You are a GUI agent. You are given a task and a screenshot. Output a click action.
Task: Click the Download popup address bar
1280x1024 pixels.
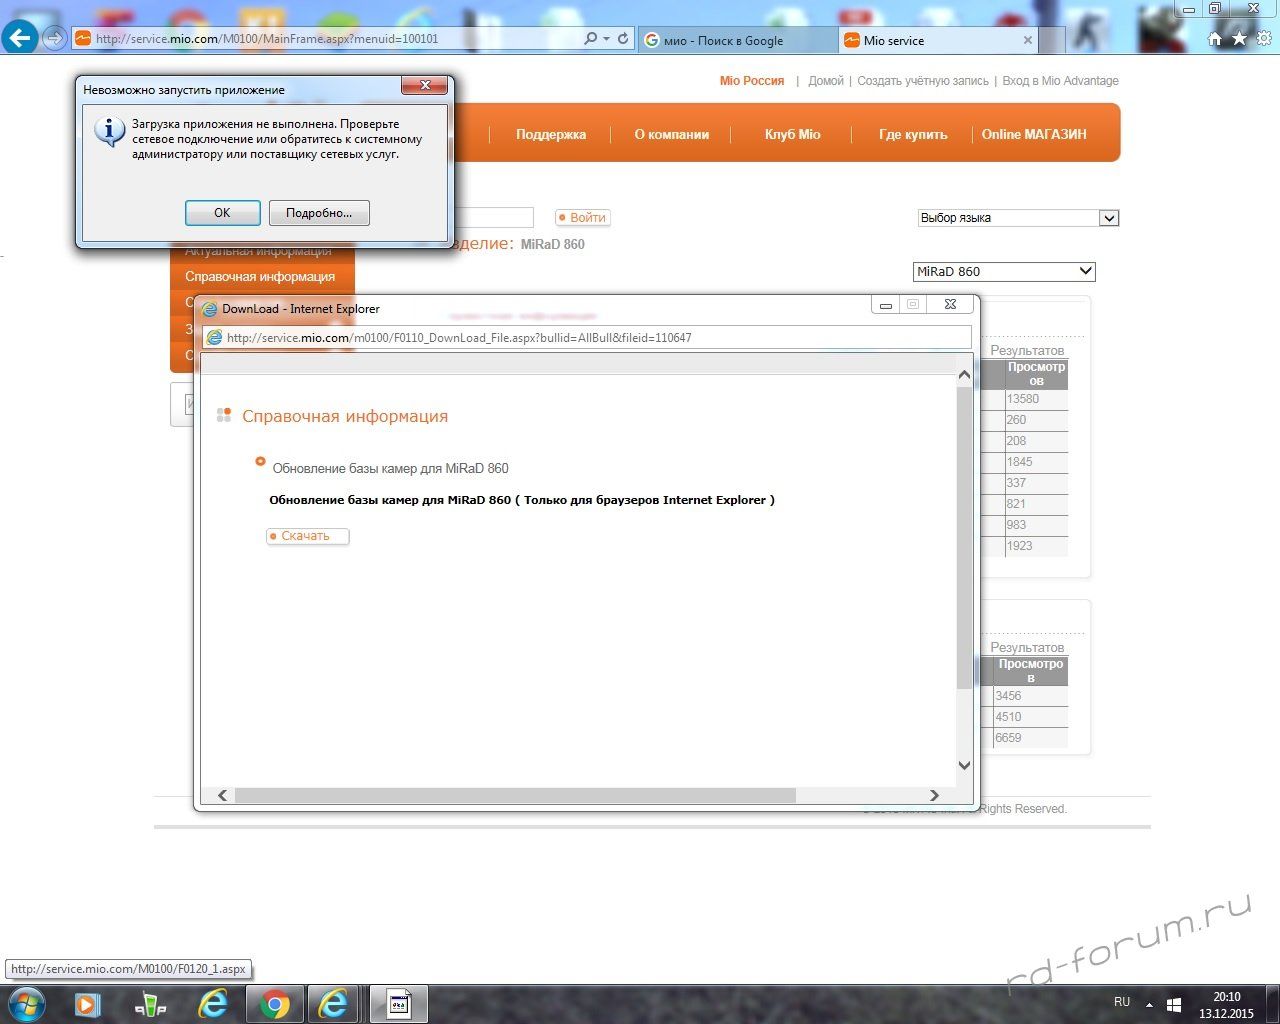(587, 338)
